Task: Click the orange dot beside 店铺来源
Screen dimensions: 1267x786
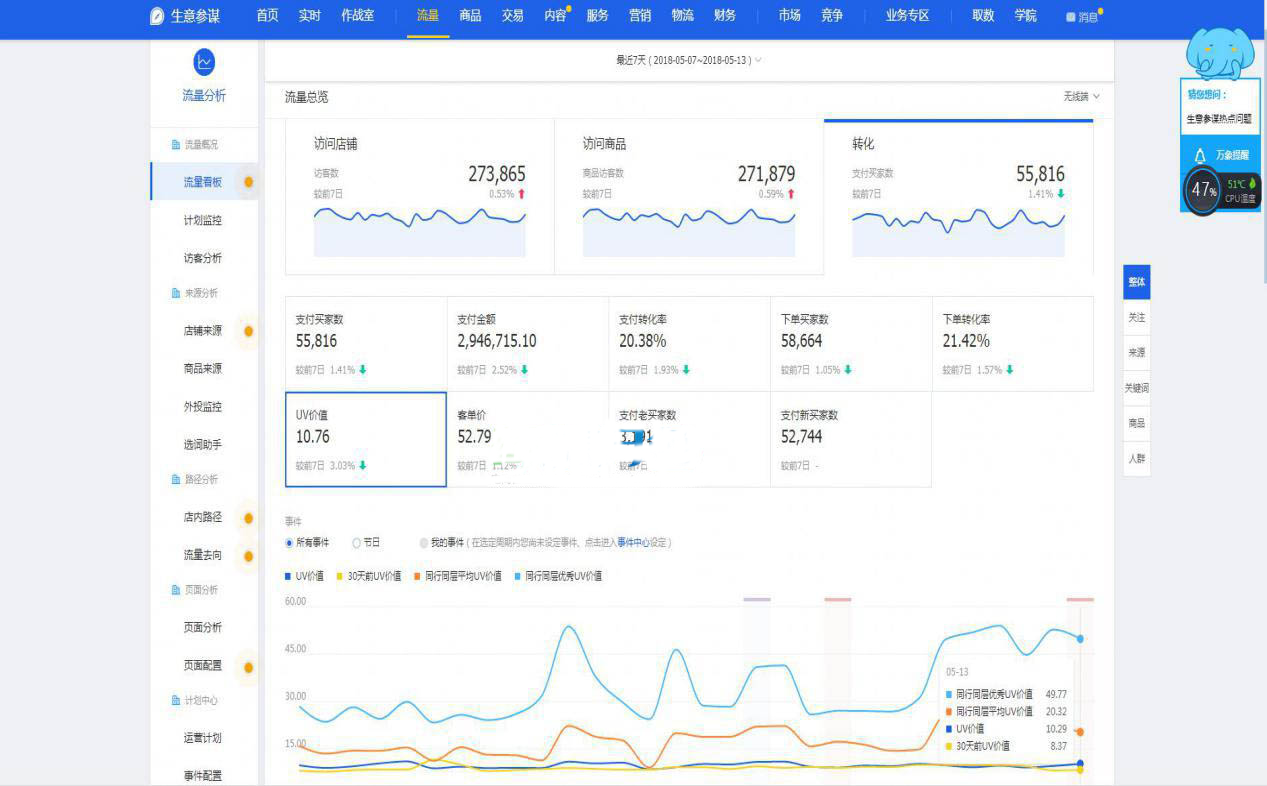Action: pos(248,331)
